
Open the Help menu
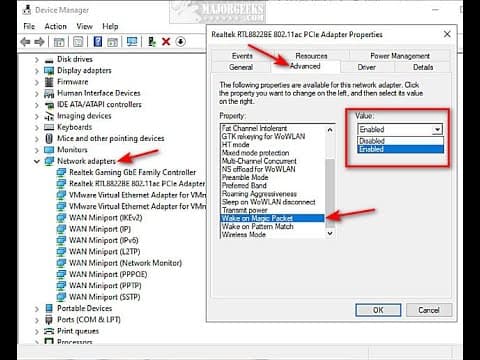(110, 26)
